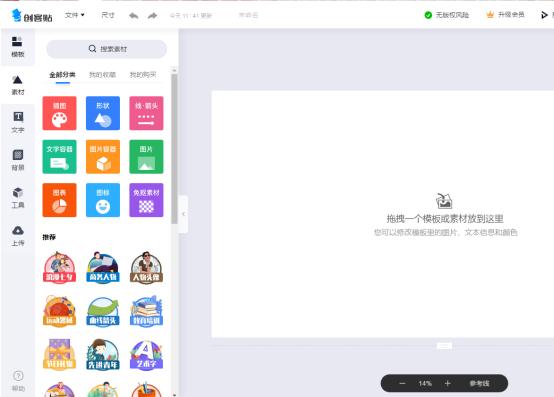The image size is (554, 397).
Task: Open the 尺寸 size menu
Action: 108,15
